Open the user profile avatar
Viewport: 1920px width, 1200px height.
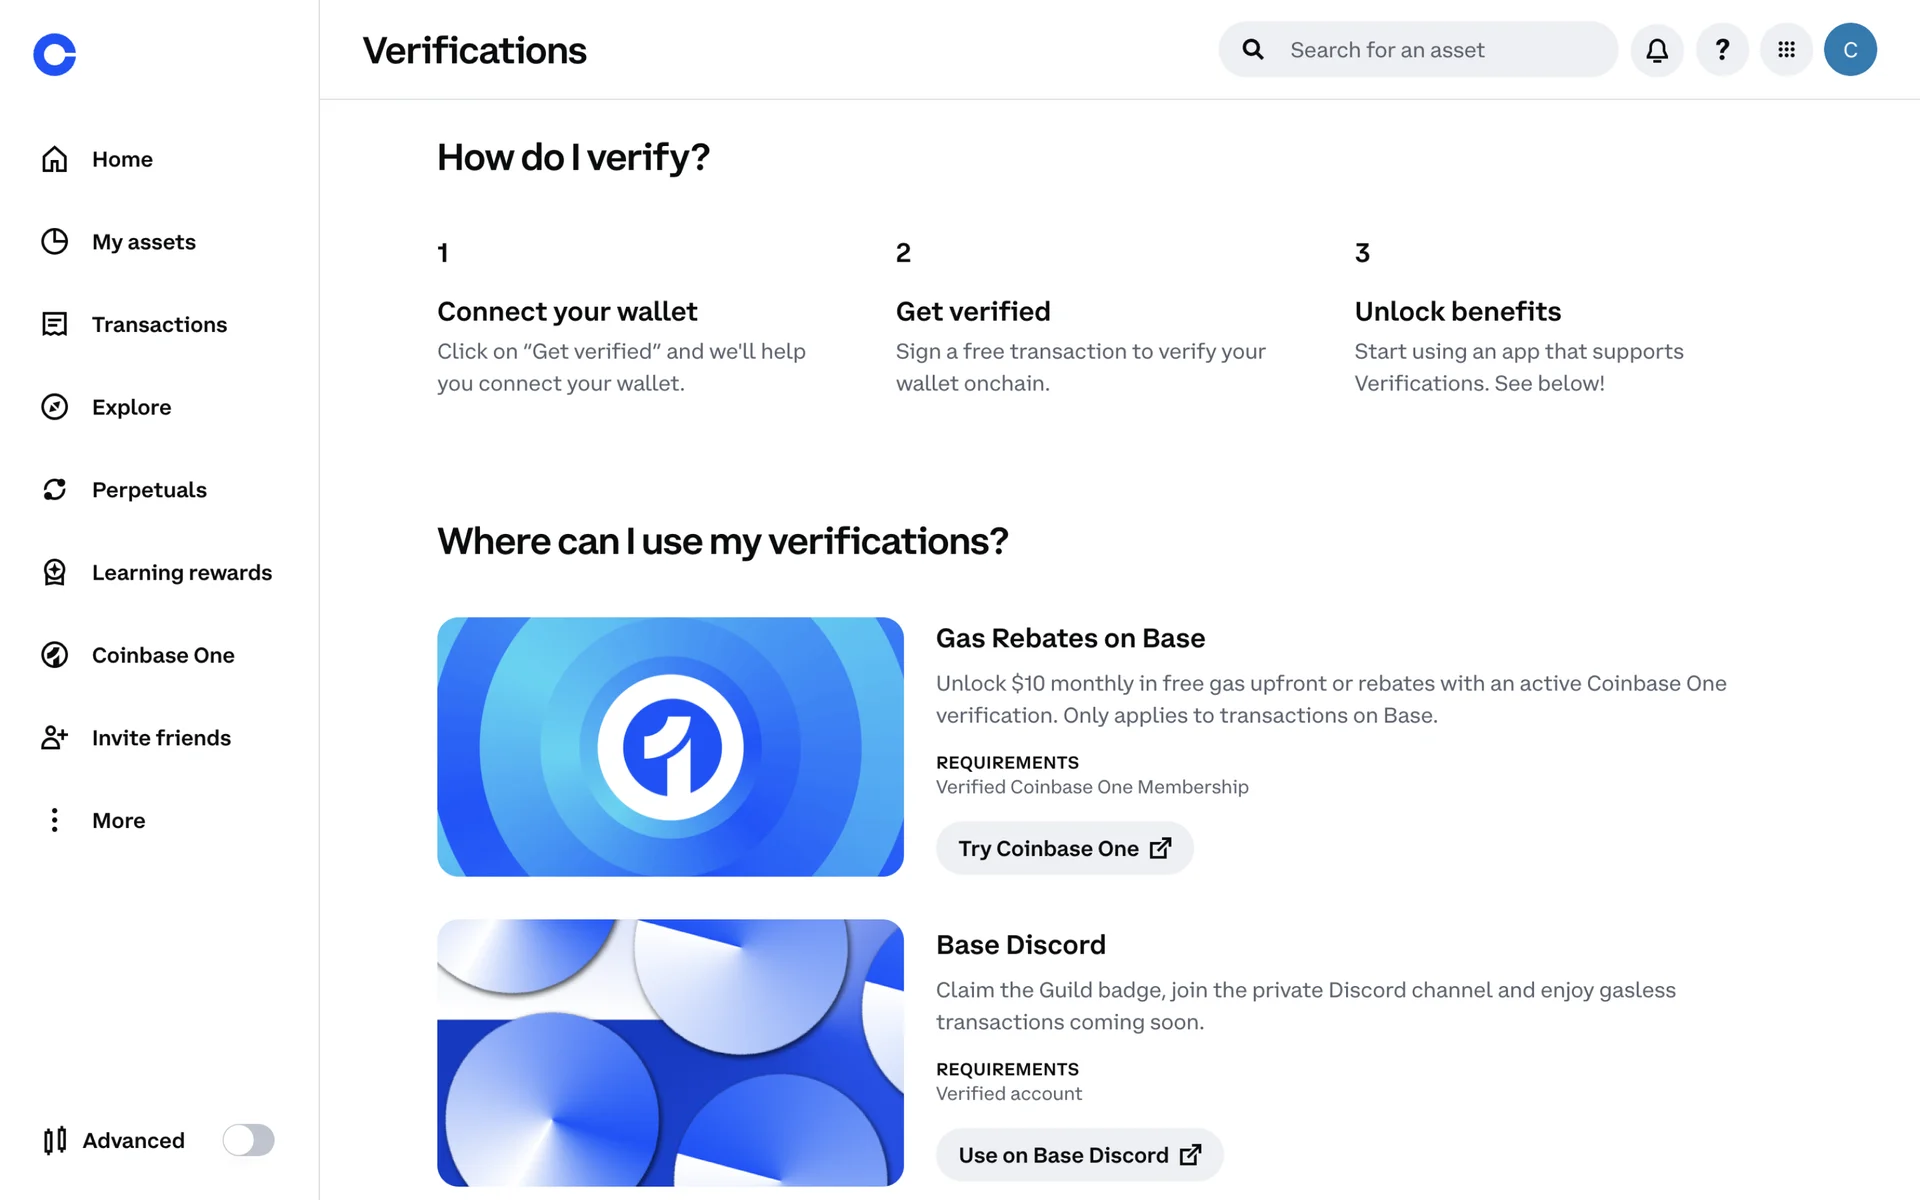pos(1850,50)
